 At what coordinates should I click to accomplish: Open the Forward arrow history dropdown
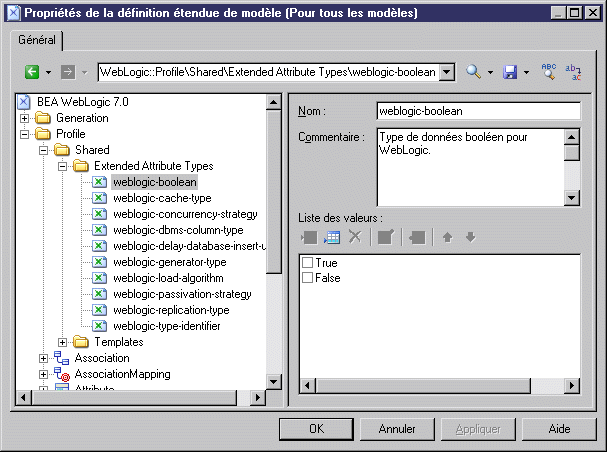tap(84, 72)
